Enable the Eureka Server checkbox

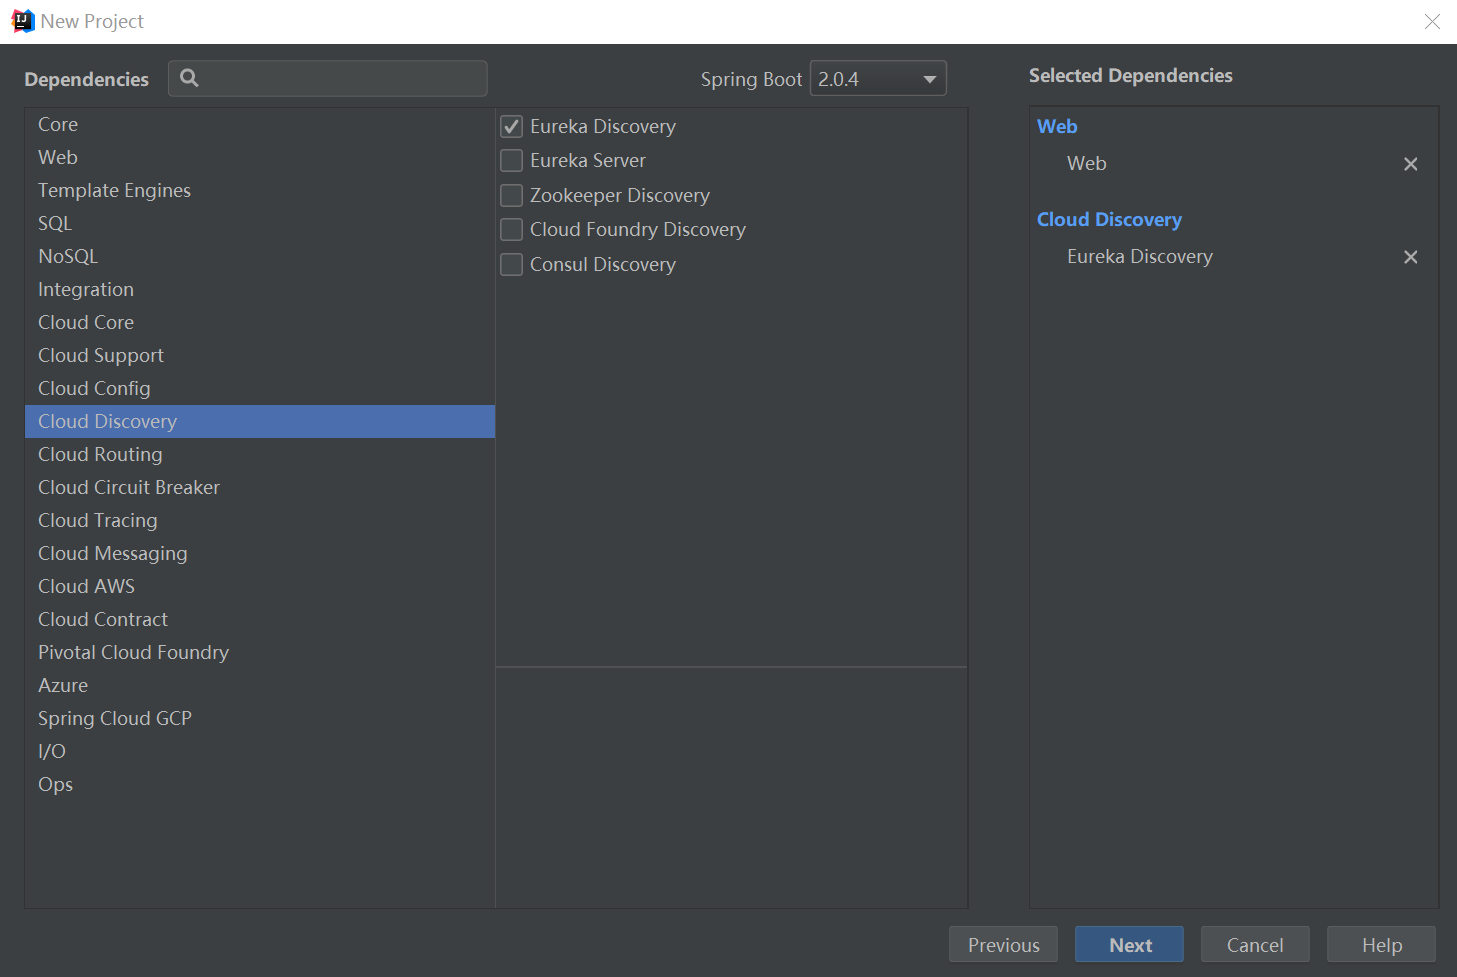[x=511, y=160]
